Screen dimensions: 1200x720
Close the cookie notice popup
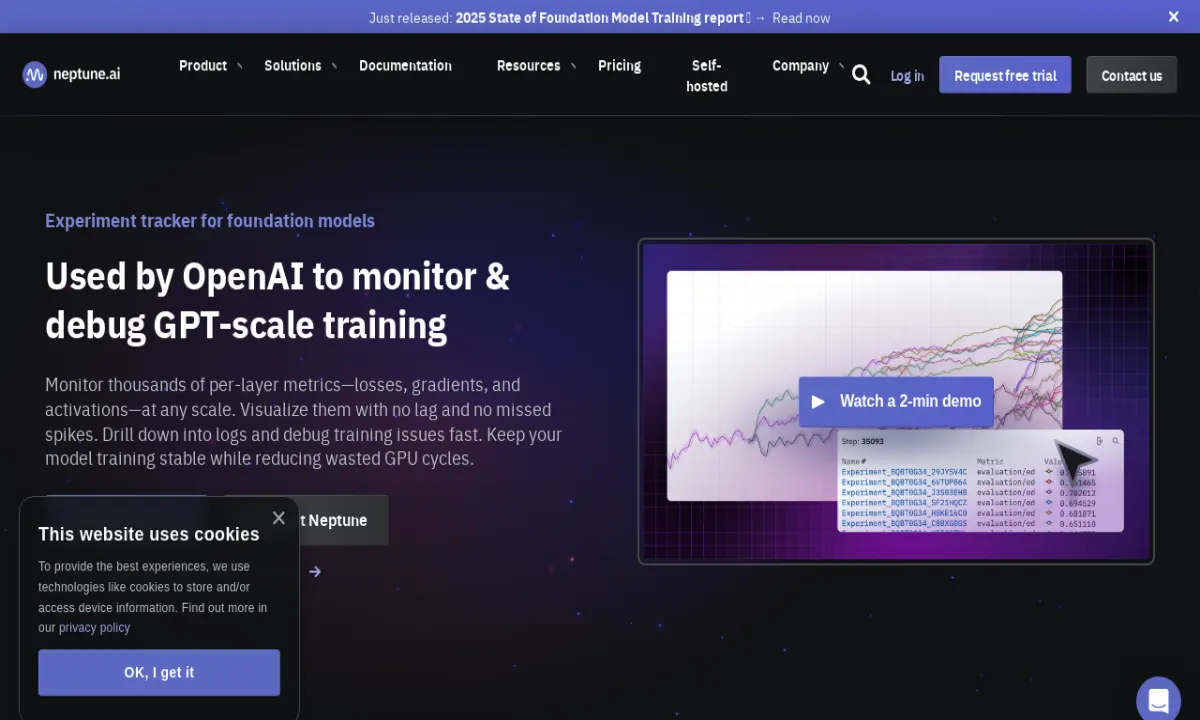pos(279,518)
